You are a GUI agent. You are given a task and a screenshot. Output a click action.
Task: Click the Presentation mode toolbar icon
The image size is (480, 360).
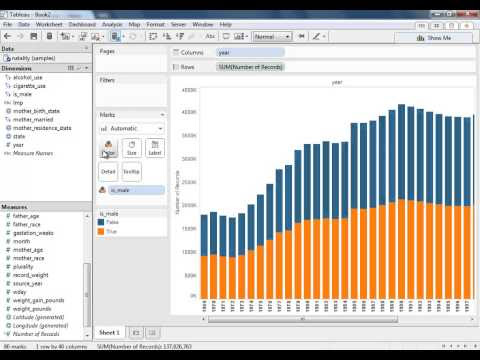coord(226,36)
